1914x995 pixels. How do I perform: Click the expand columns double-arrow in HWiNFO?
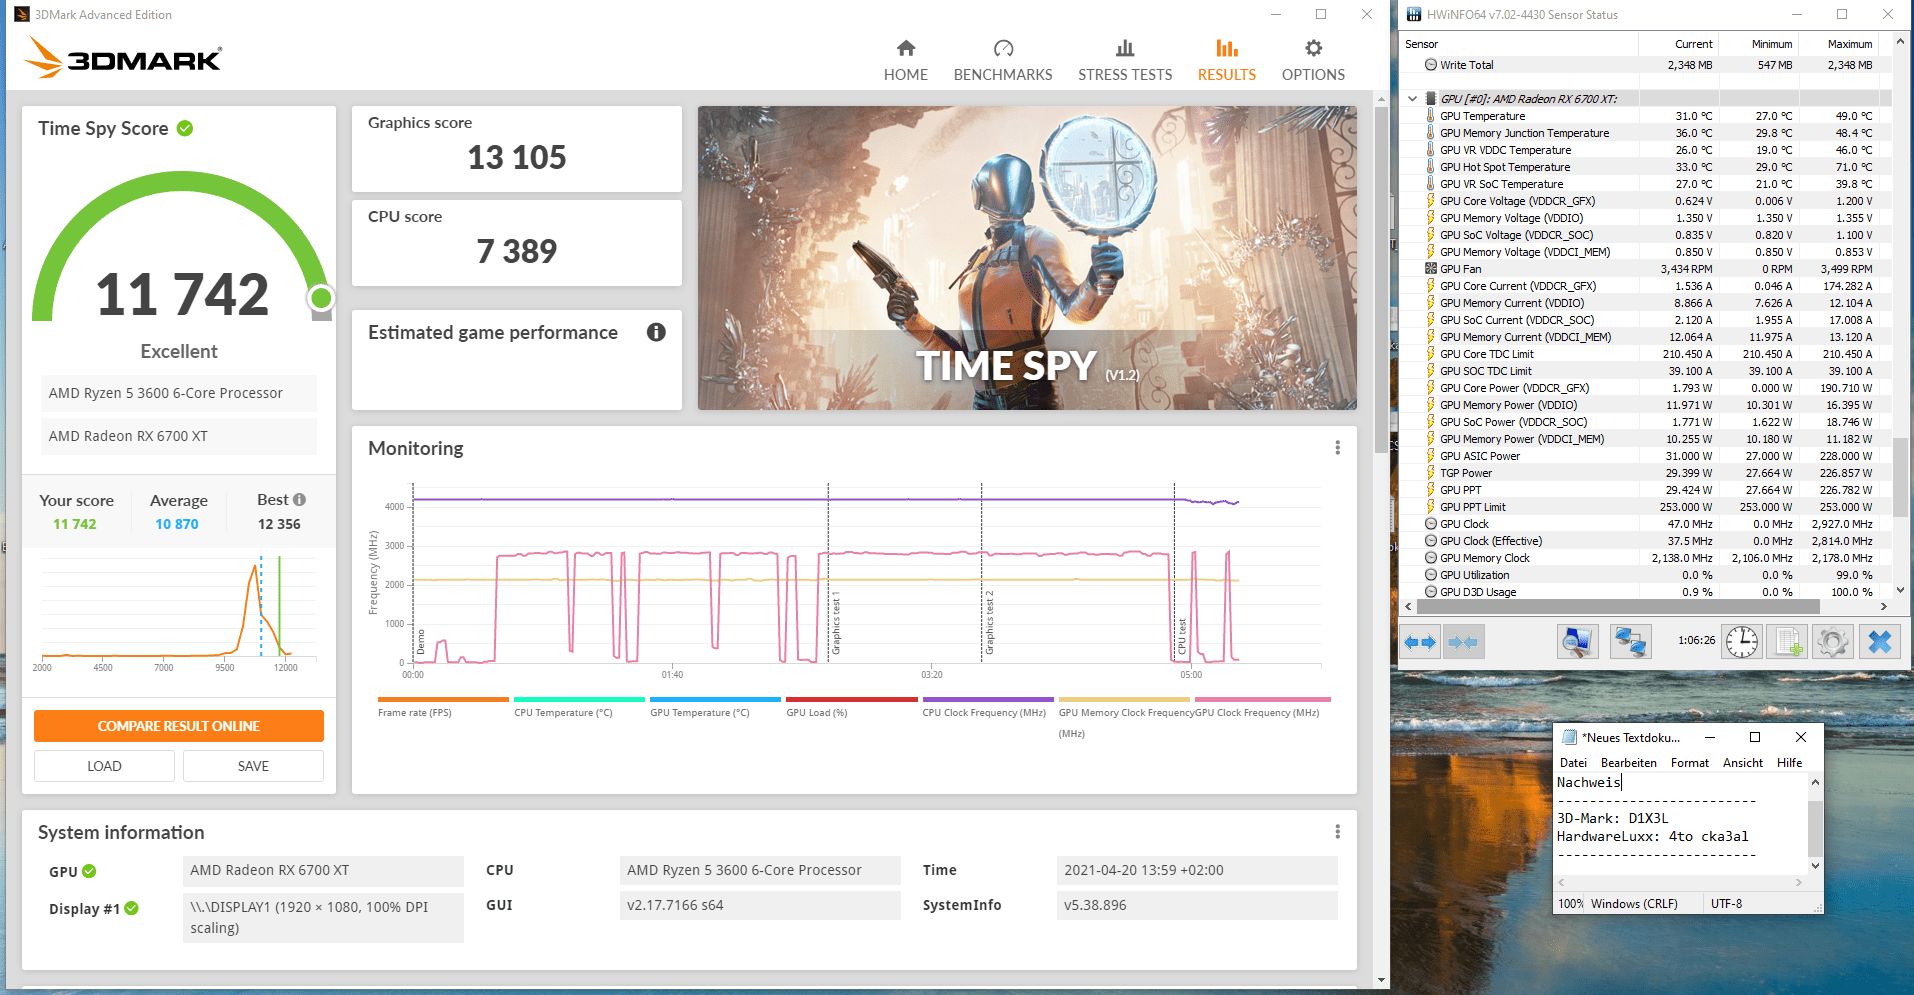click(1420, 641)
